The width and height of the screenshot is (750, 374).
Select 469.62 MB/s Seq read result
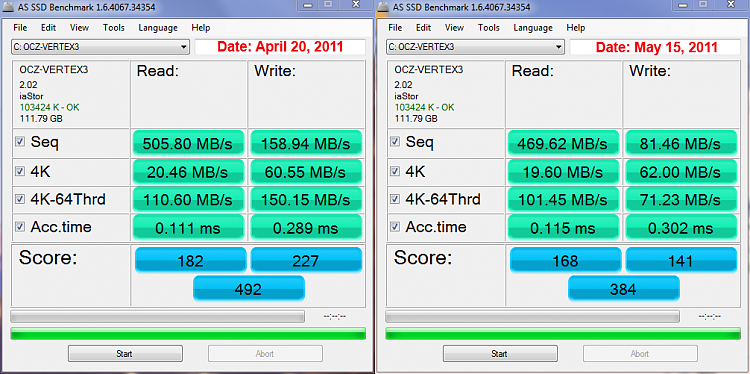click(x=563, y=143)
